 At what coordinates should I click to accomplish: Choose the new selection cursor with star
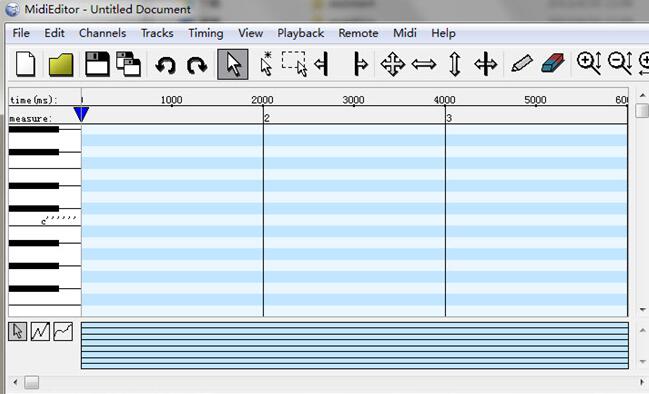click(x=266, y=64)
